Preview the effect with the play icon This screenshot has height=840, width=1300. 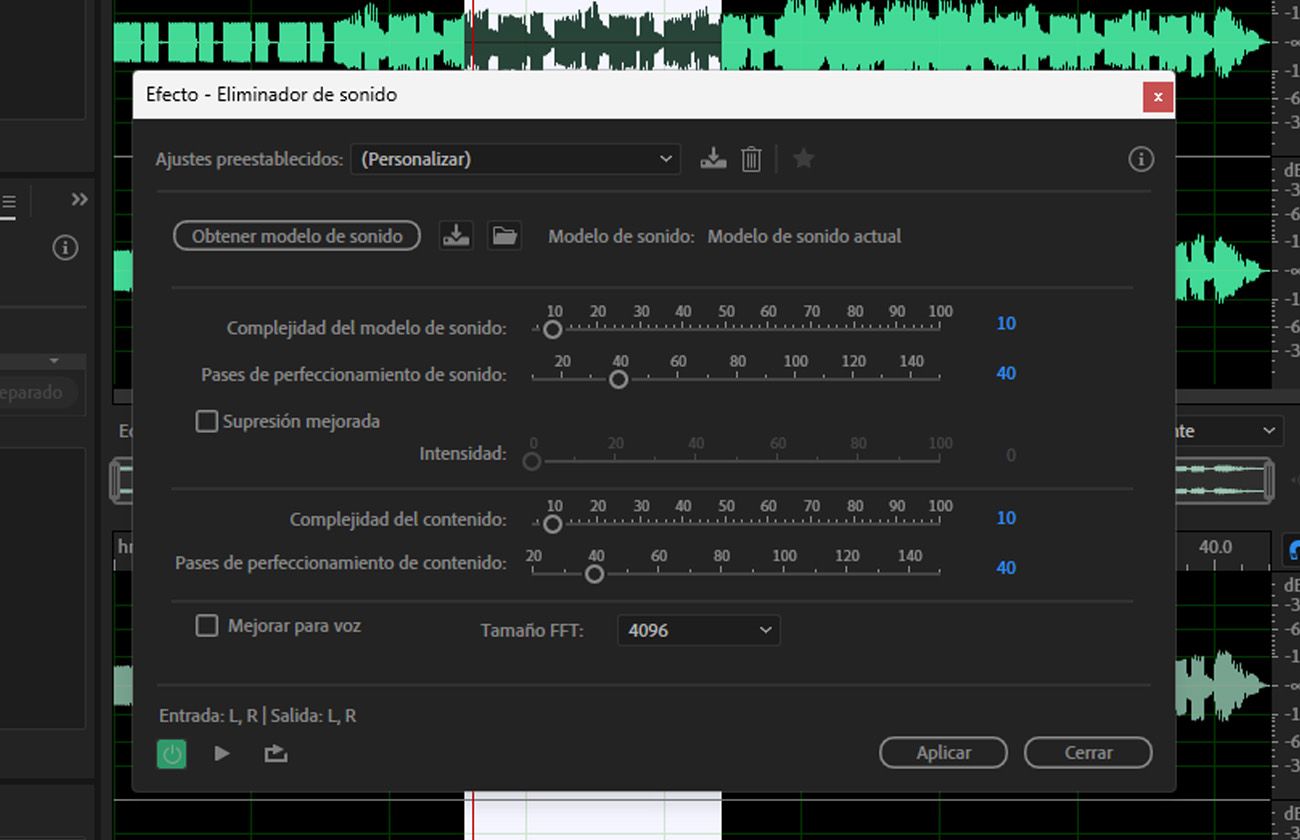pos(221,753)
